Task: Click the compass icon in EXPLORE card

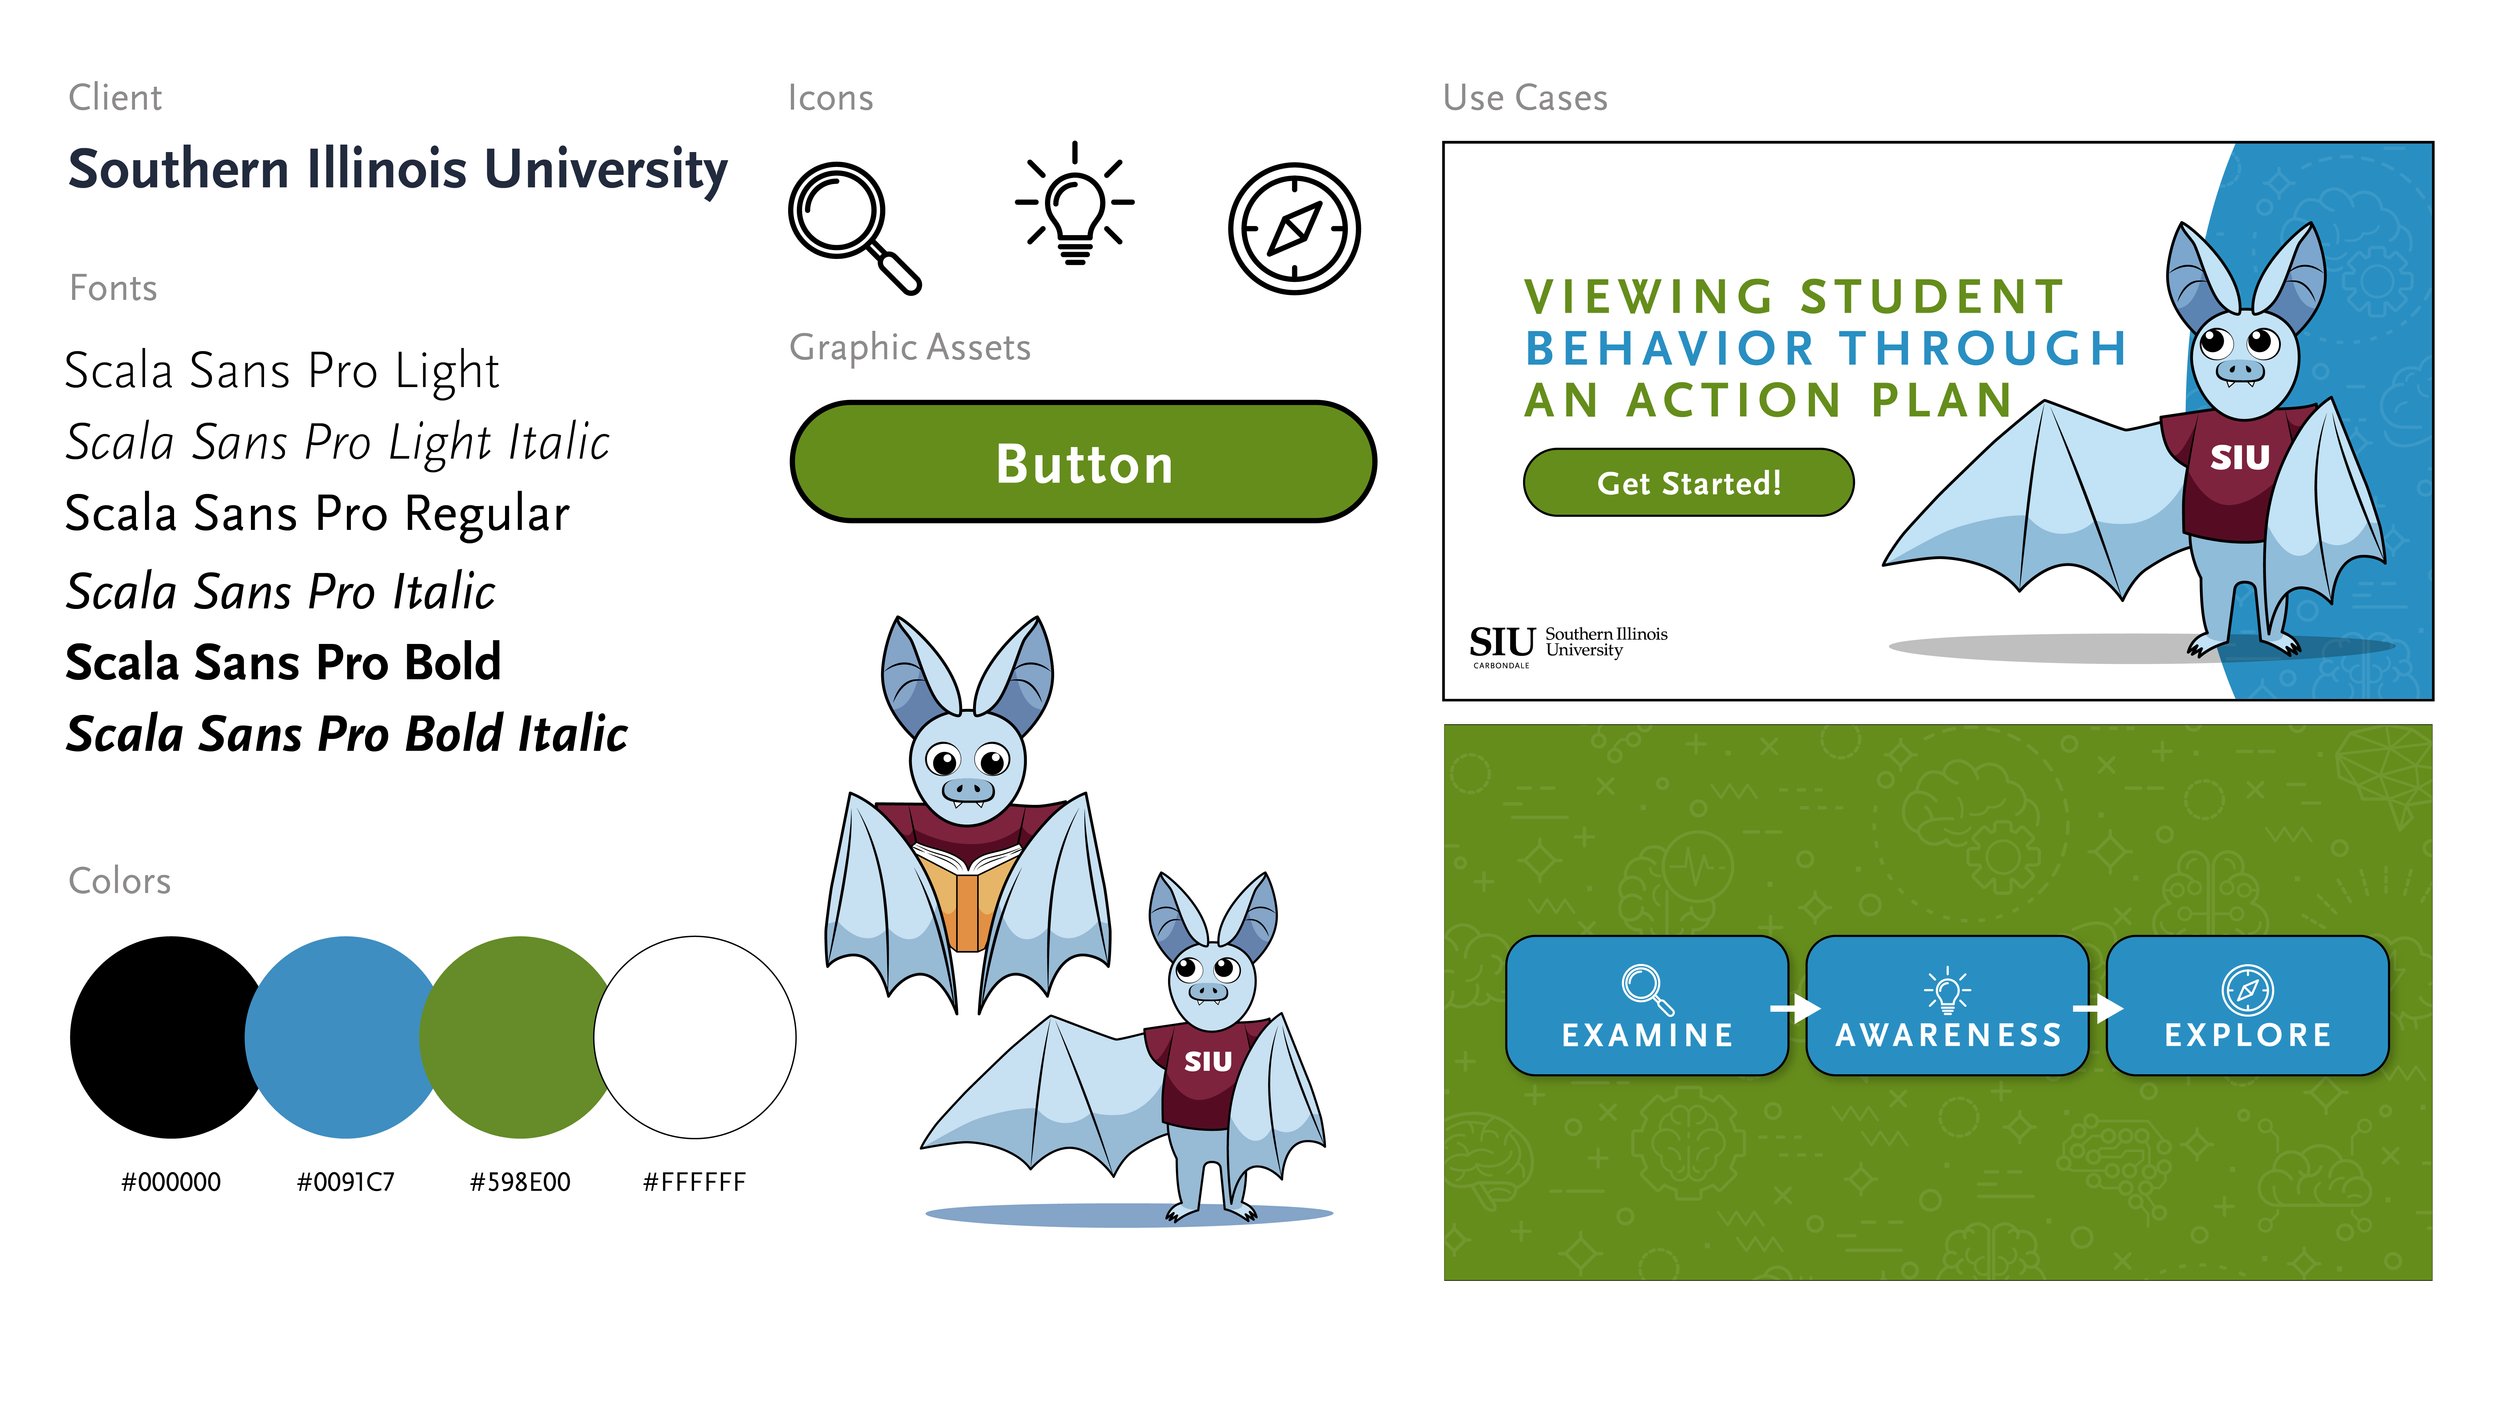Action: click(x=2247, y=990)
